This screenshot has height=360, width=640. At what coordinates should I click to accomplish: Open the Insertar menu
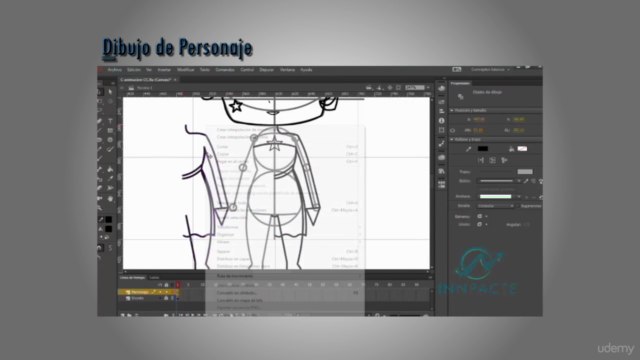(164, 70)
